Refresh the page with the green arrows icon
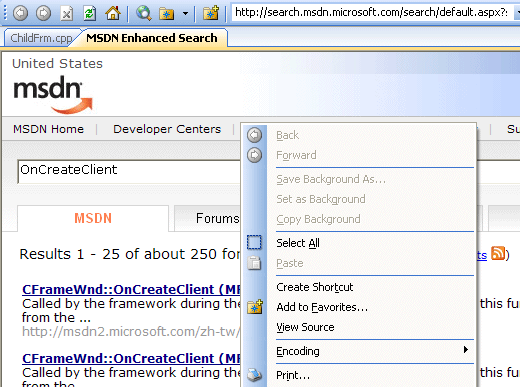The height and width of the screenshot is (387, 520). [90, 13]
